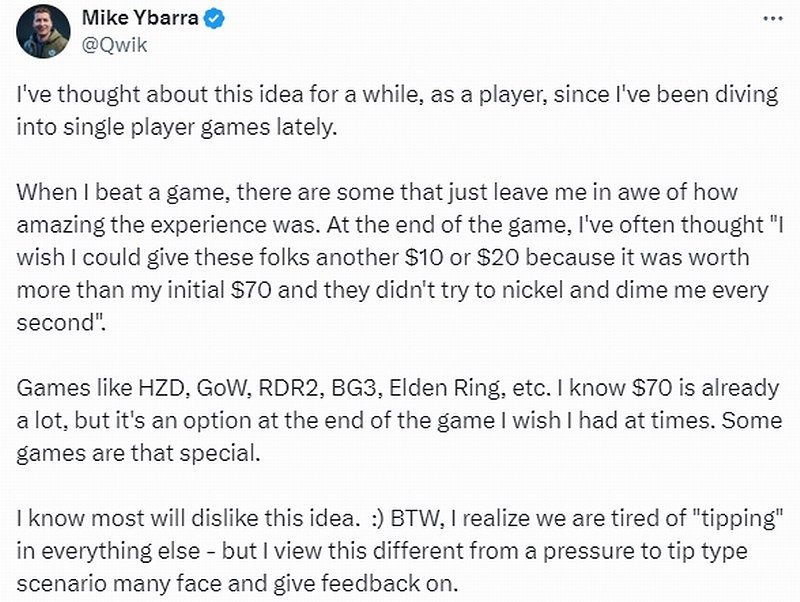This screenshot has width=800, height=602.
Task: Click the word "BTW" in the last paragraph
Action: (410, 519)
